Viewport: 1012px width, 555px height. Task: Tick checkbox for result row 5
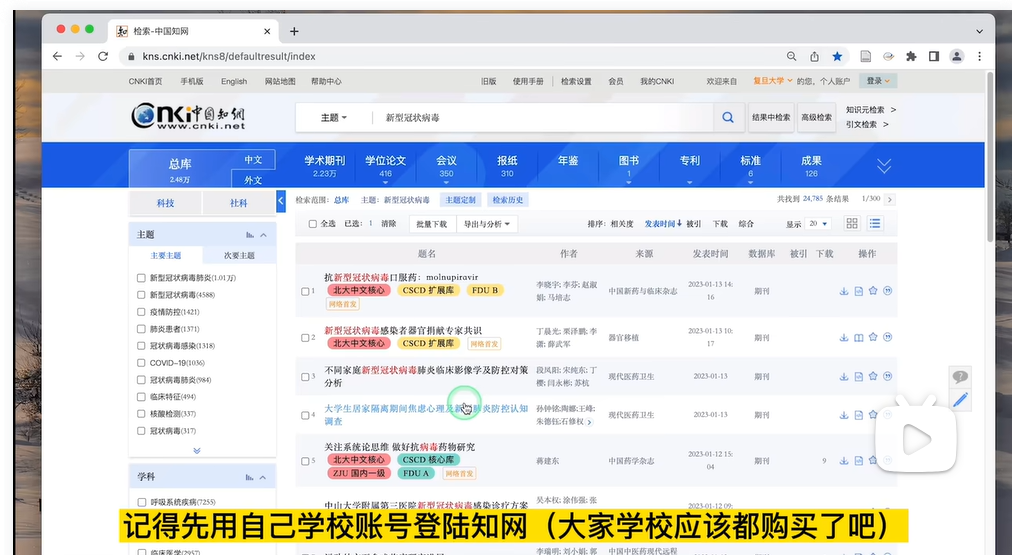click(x=305, y=461)
